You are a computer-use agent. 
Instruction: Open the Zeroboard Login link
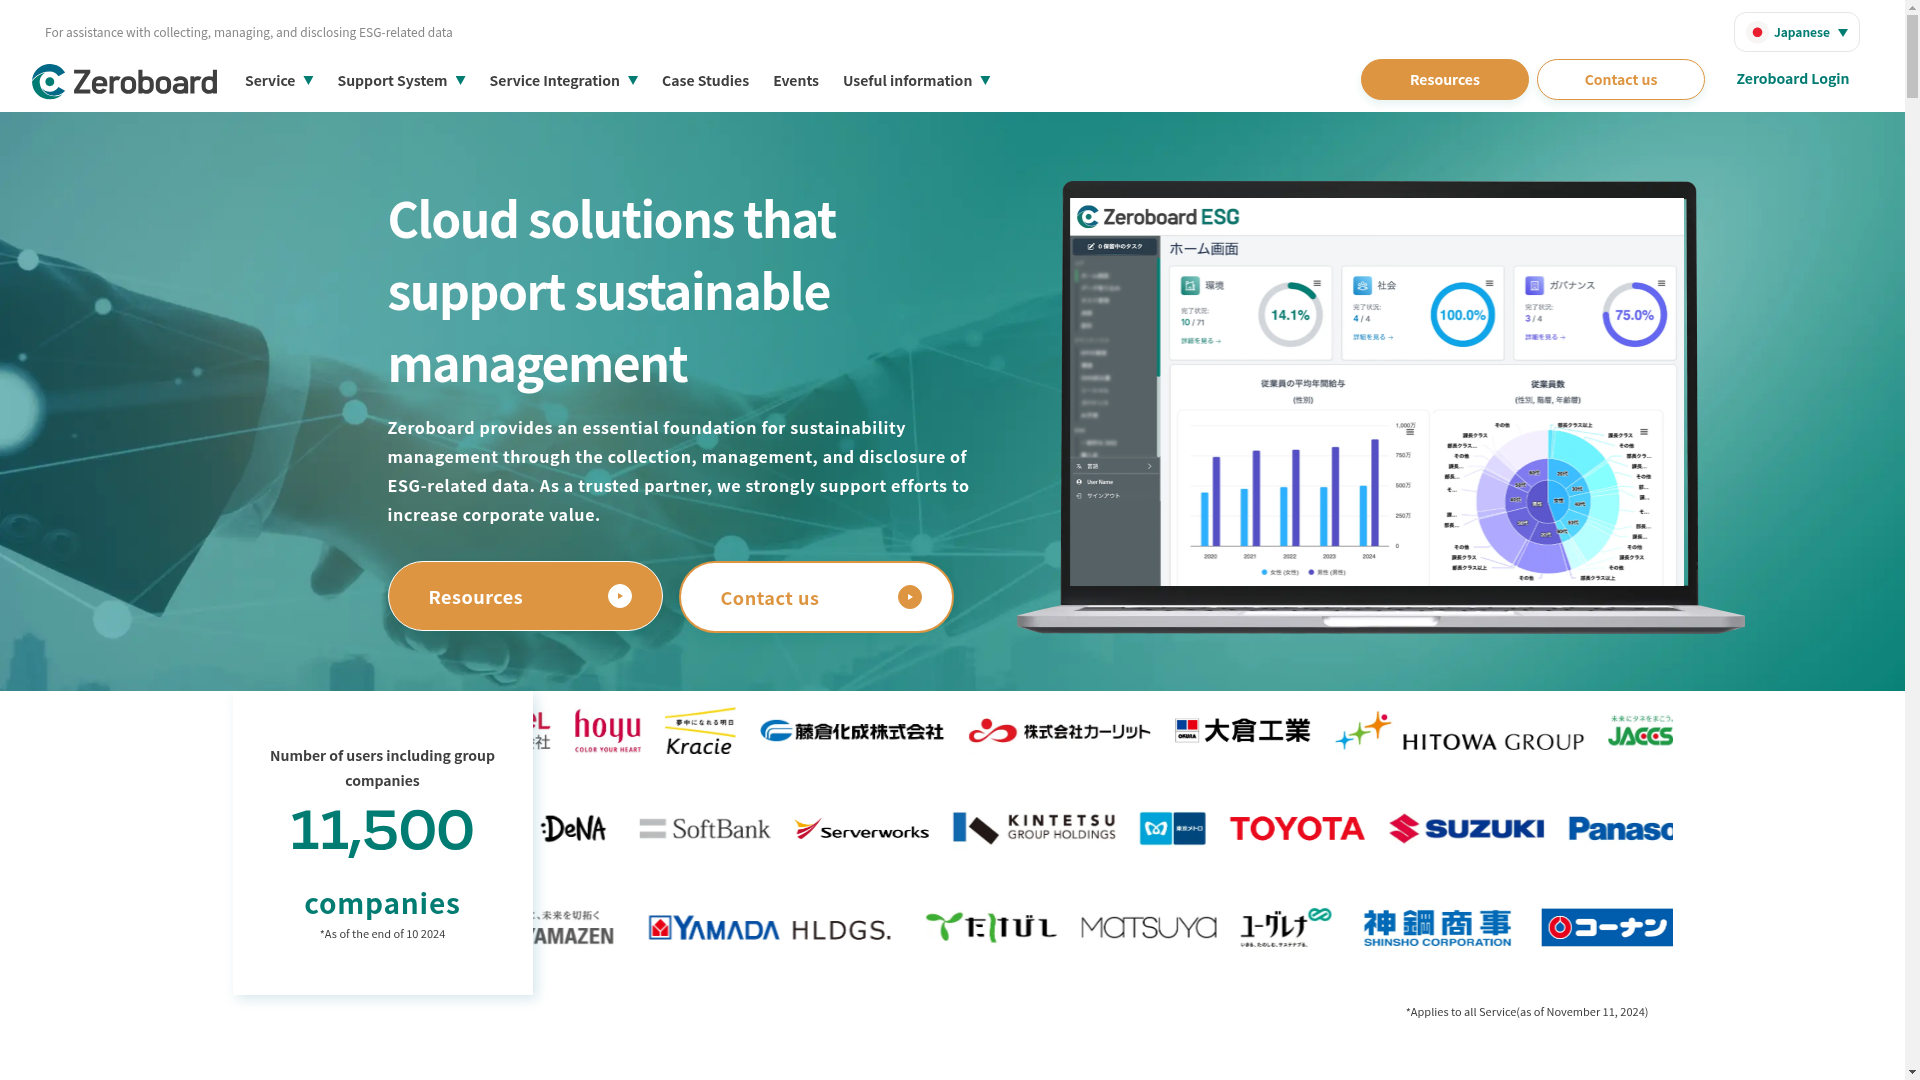[1792, 78]
